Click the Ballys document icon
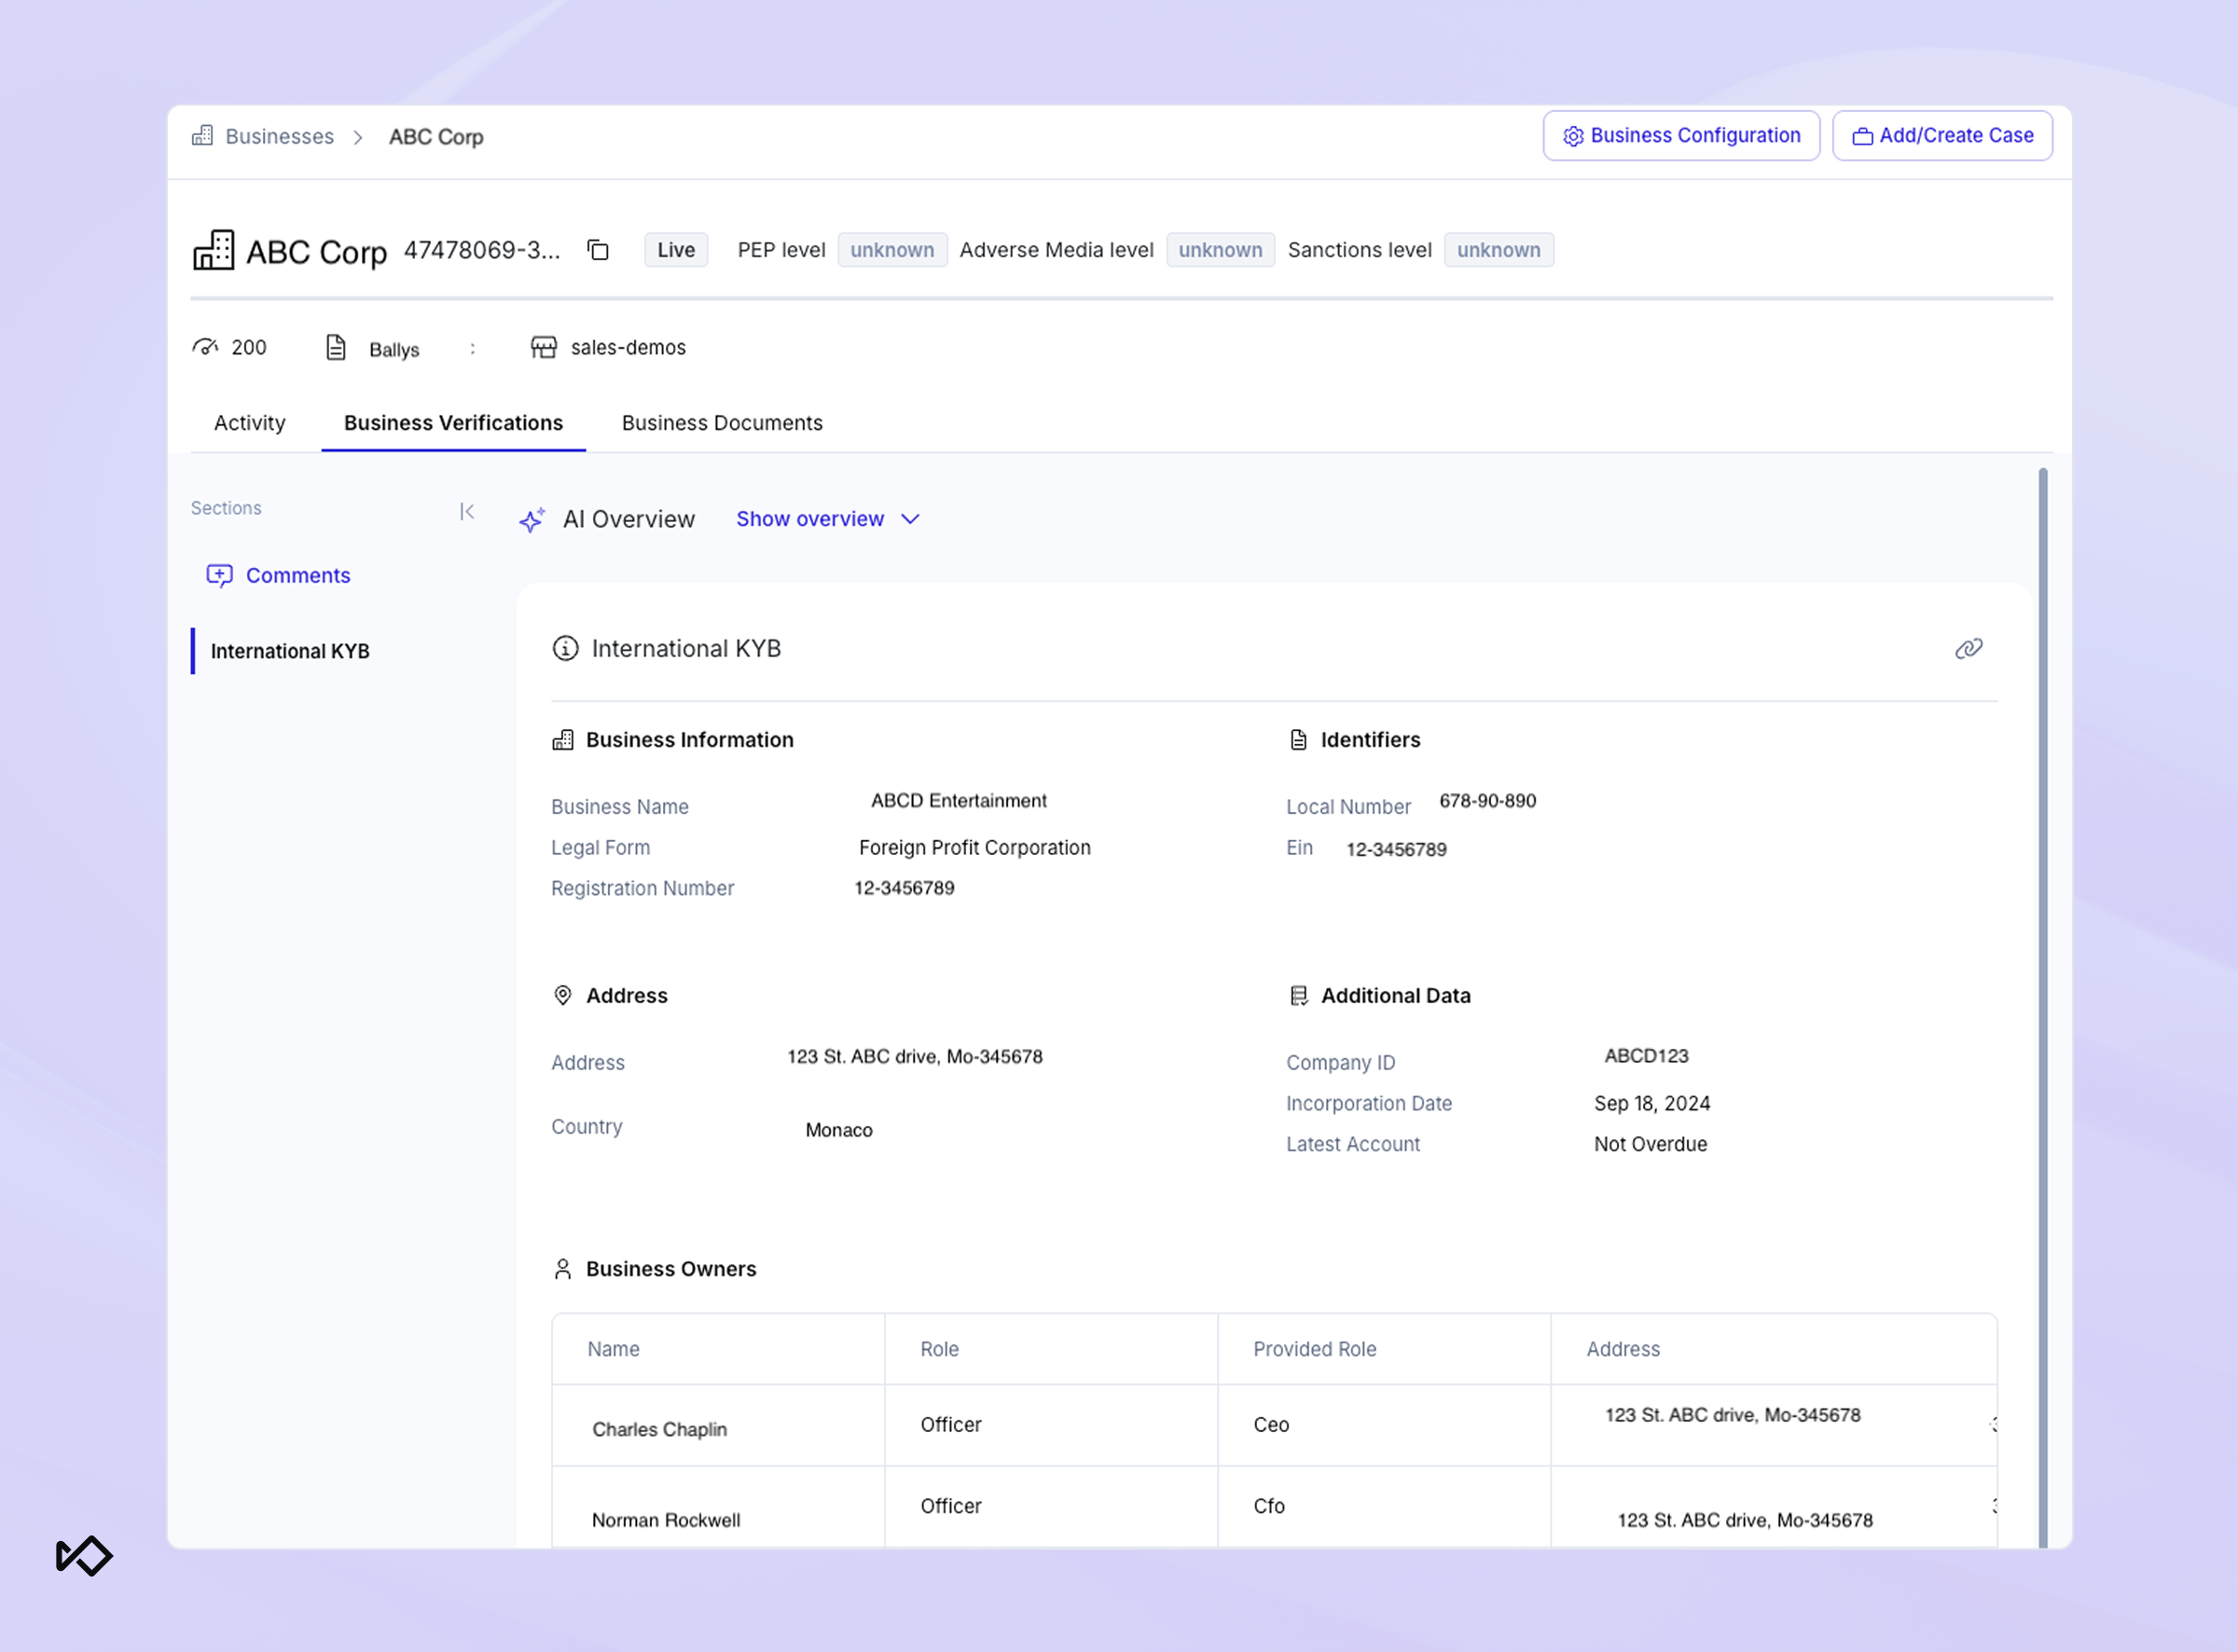The width and height of the screenshot is (2238, 1652). click(x=336, y=347)
